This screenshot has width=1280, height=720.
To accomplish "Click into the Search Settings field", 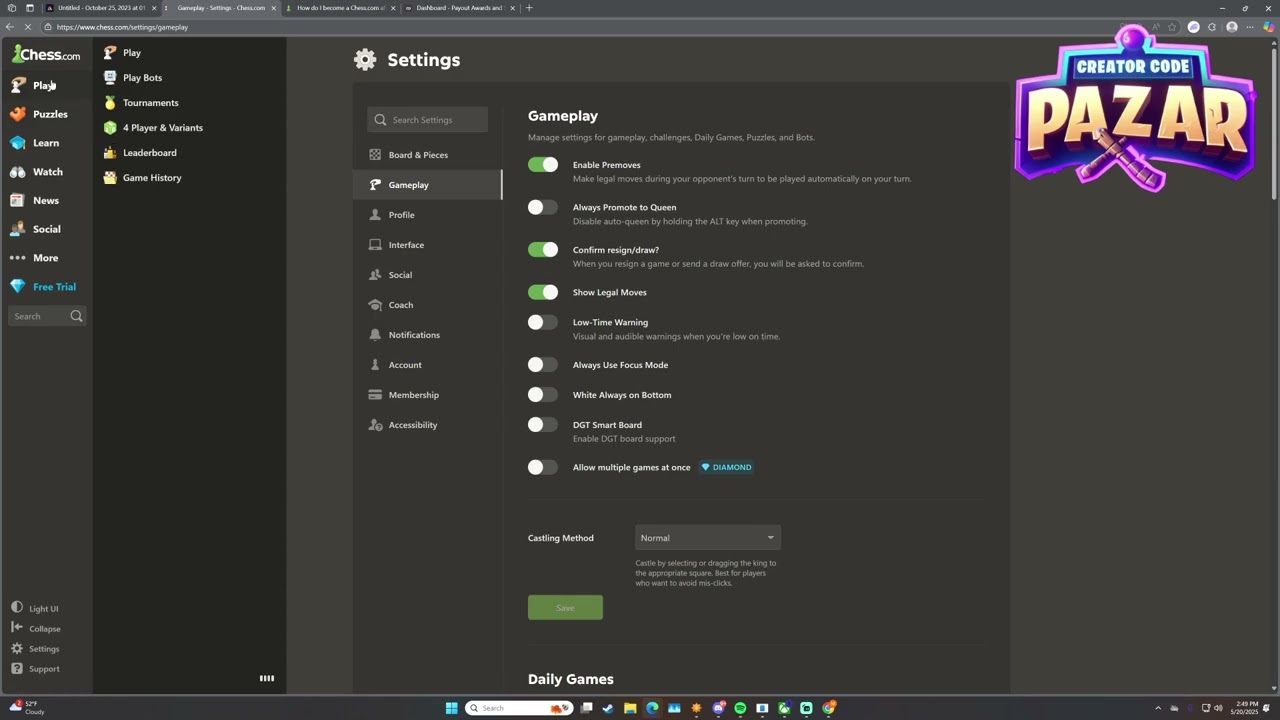I will click(x=427, y=120).
